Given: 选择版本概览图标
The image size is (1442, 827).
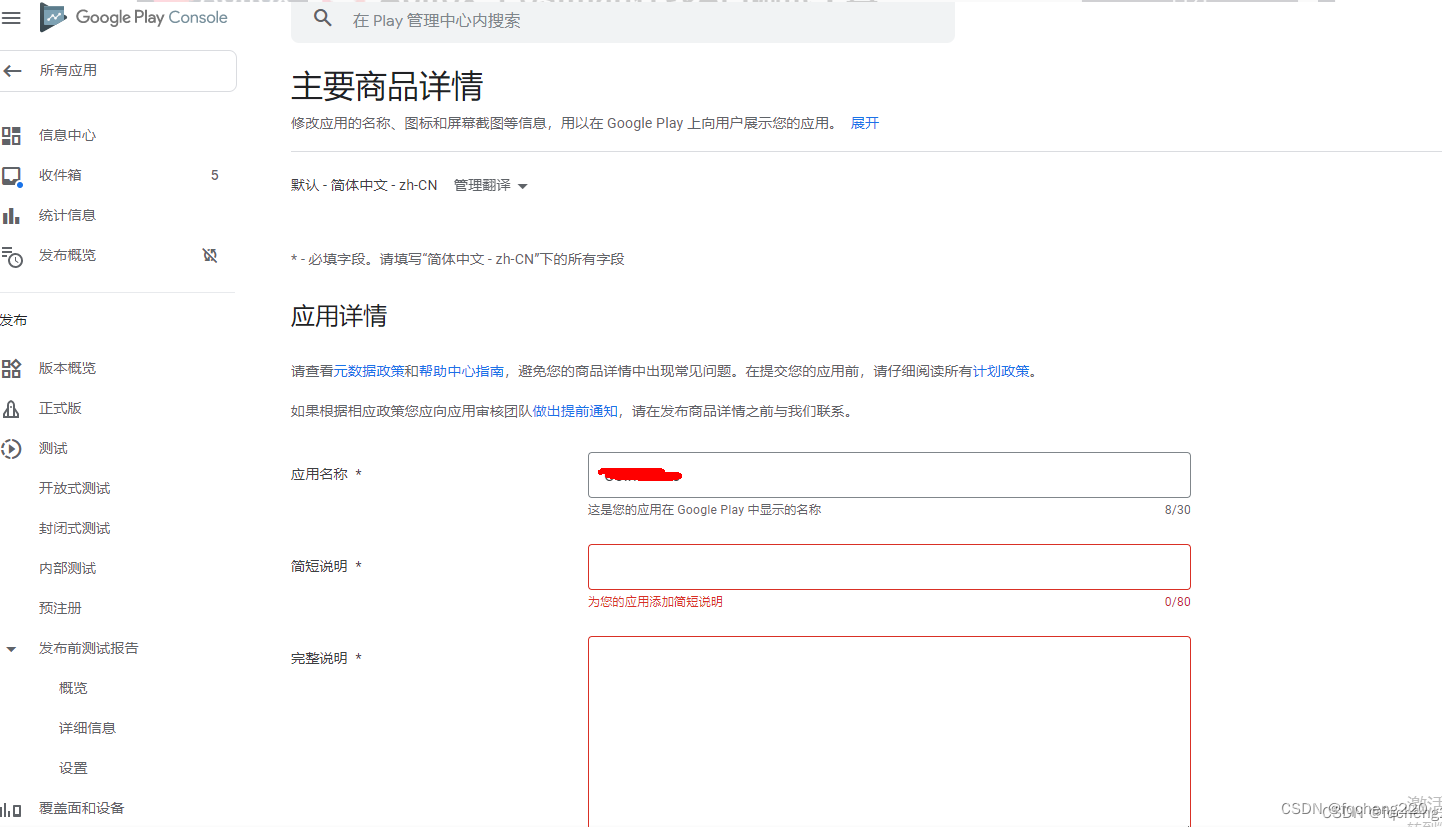Looking at the screenshot, I should pos(13,367).
